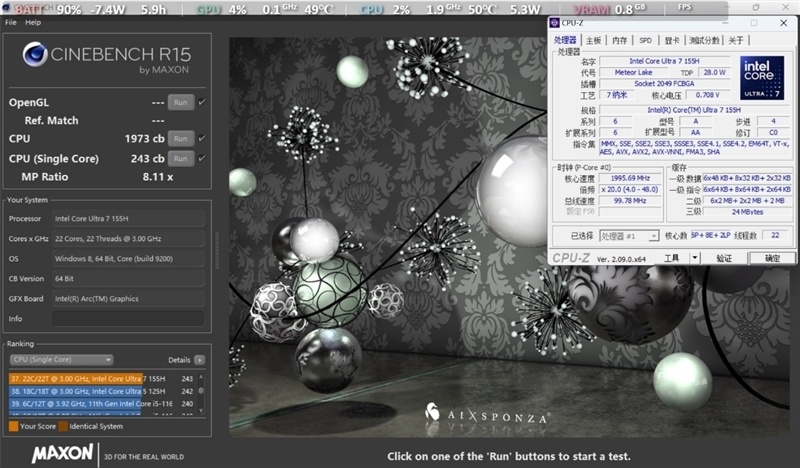Click the Intel Core Ultra 7 logo

tap(761, 77)
